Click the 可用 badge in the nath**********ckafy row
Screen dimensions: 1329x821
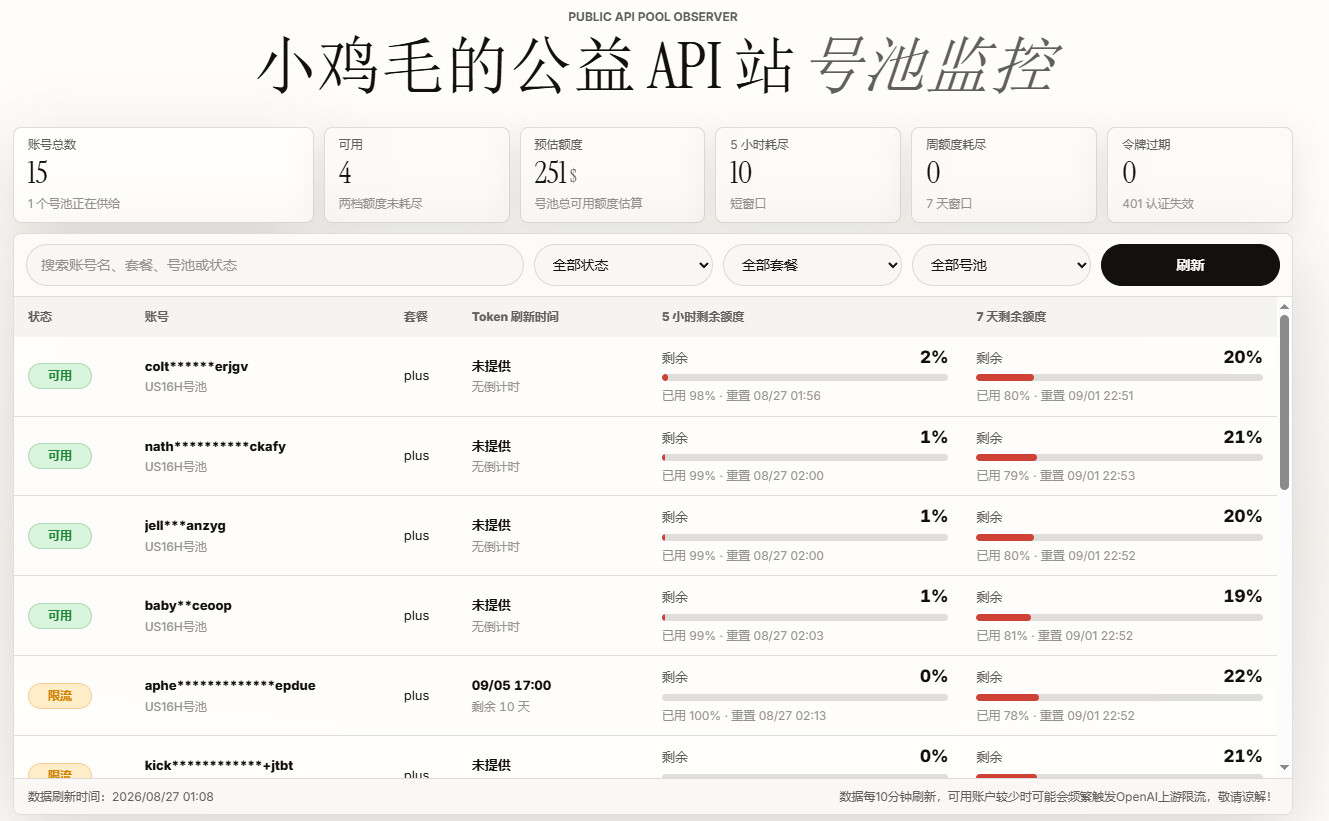60,456
